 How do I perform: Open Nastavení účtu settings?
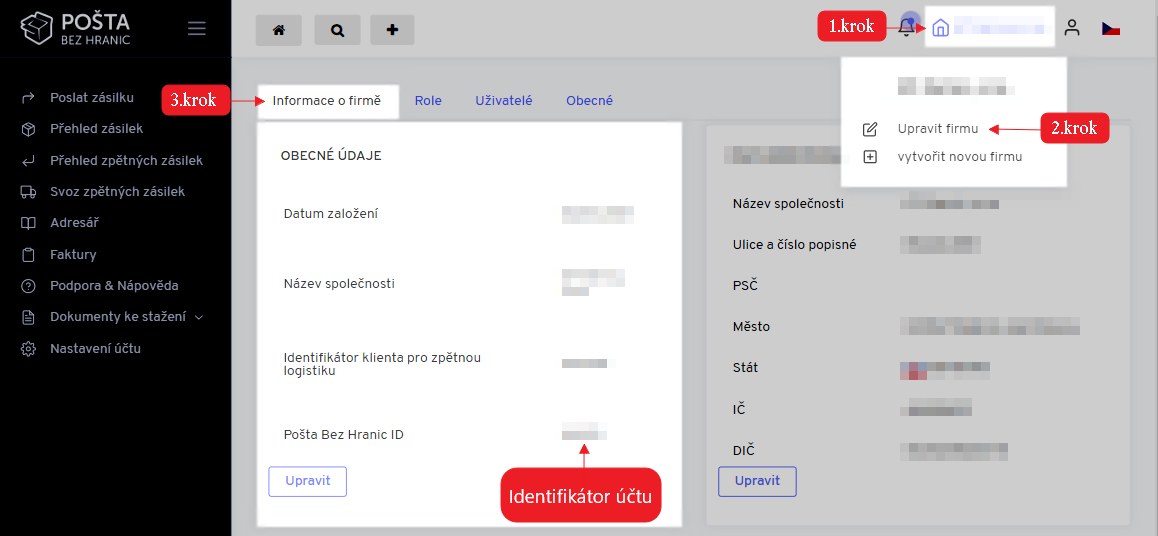click(95, 349)
